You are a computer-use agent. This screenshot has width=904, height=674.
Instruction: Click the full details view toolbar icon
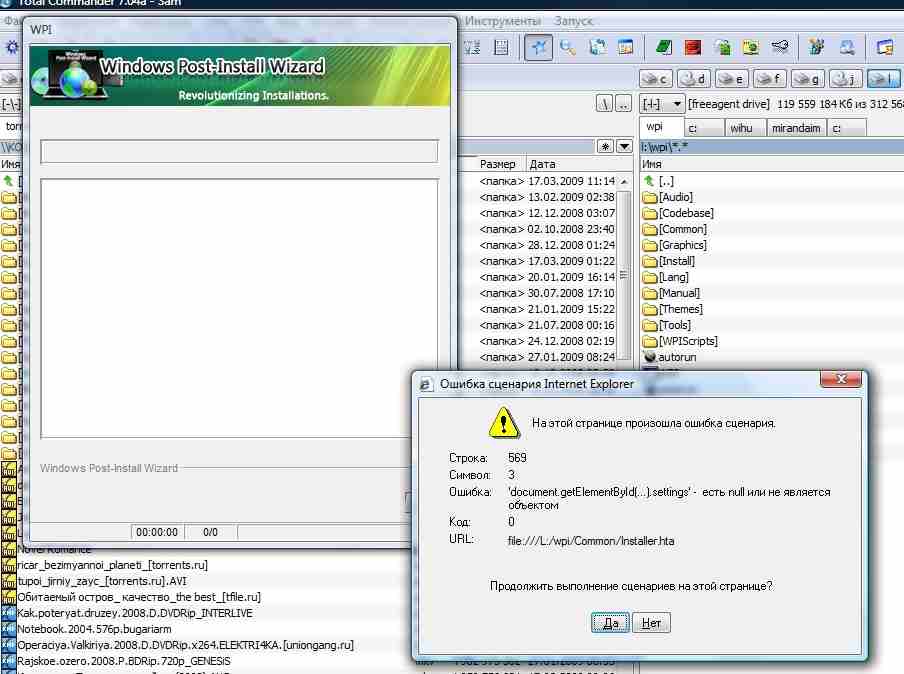pos(502,47)
